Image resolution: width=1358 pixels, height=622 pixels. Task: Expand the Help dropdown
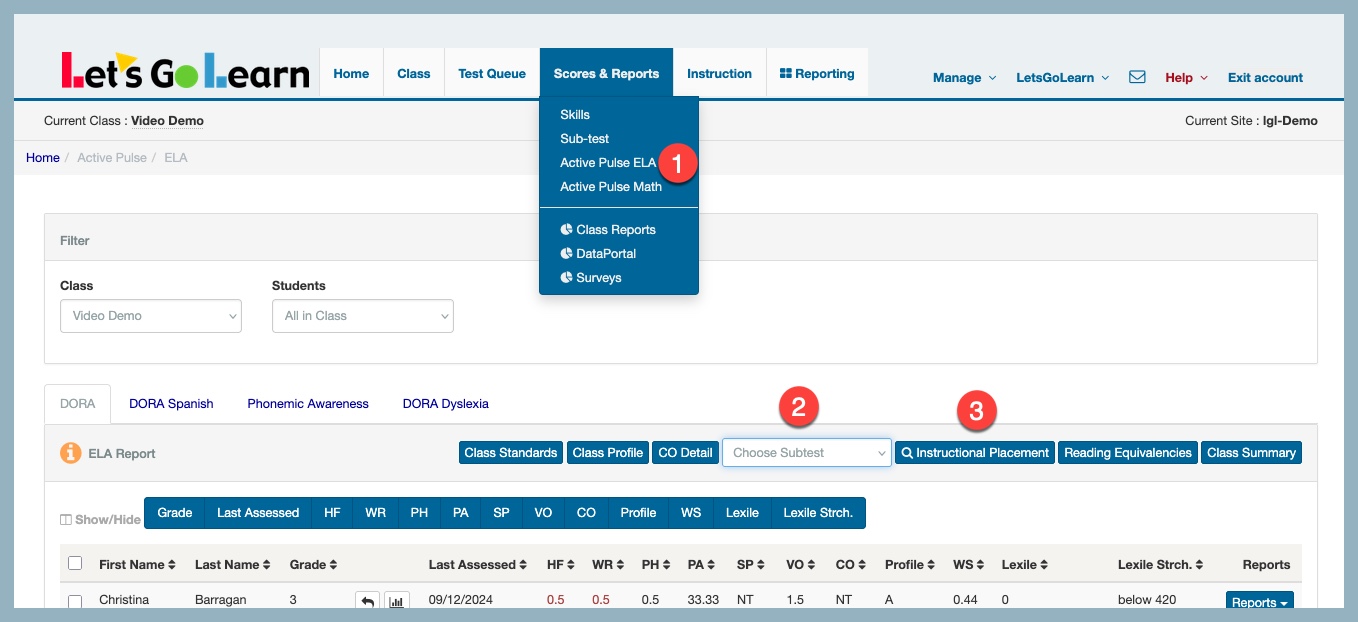(1187, 77)
